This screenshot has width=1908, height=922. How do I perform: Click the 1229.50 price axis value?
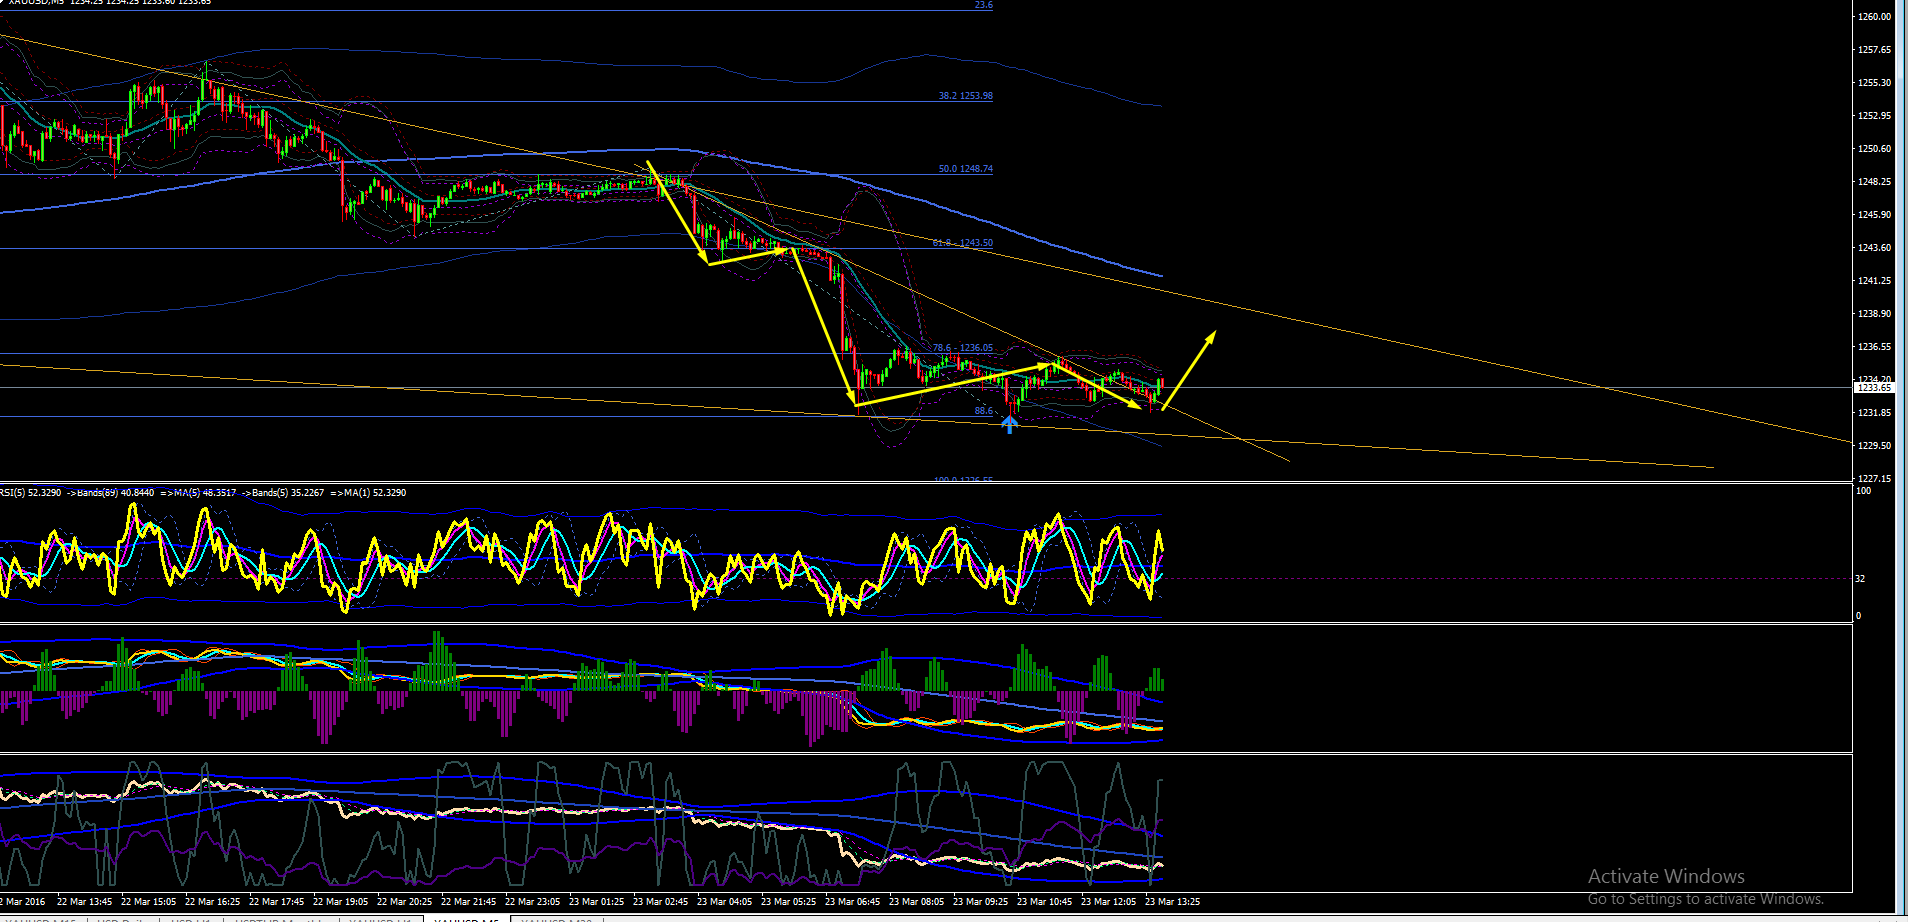tap(1874, 445)
